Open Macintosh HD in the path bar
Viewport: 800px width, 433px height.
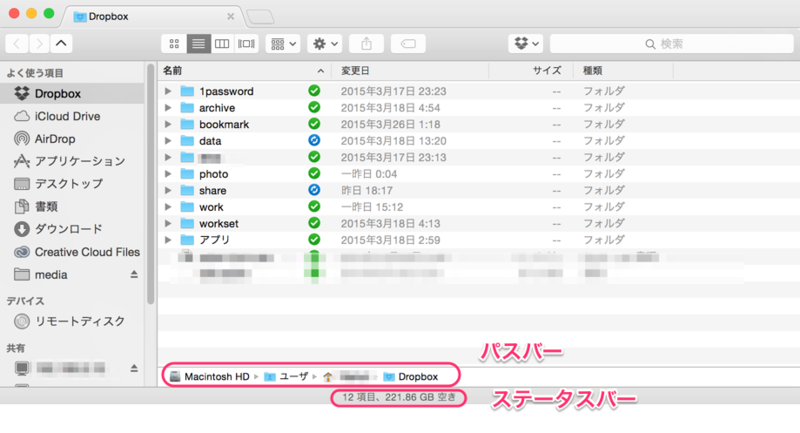point(210,376)
